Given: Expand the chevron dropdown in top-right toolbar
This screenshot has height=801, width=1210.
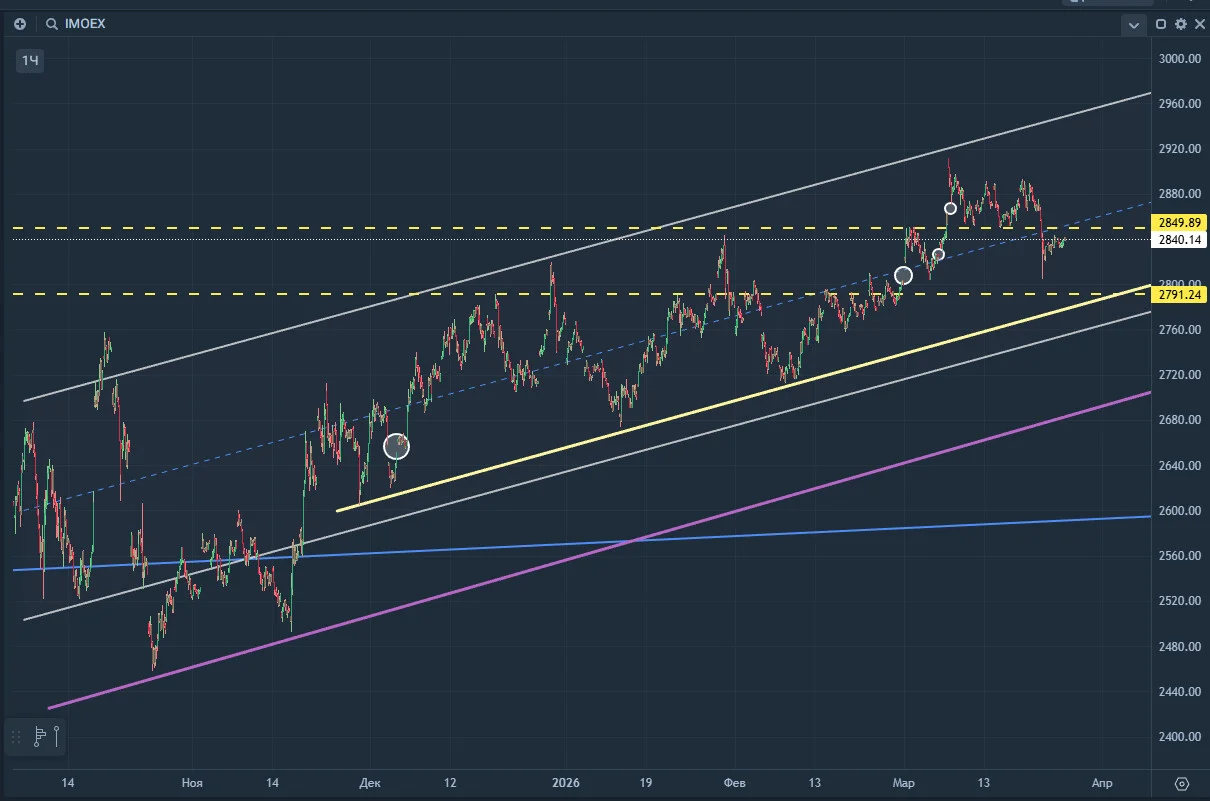Looking at the screenshot, I should click(1133, 24).
